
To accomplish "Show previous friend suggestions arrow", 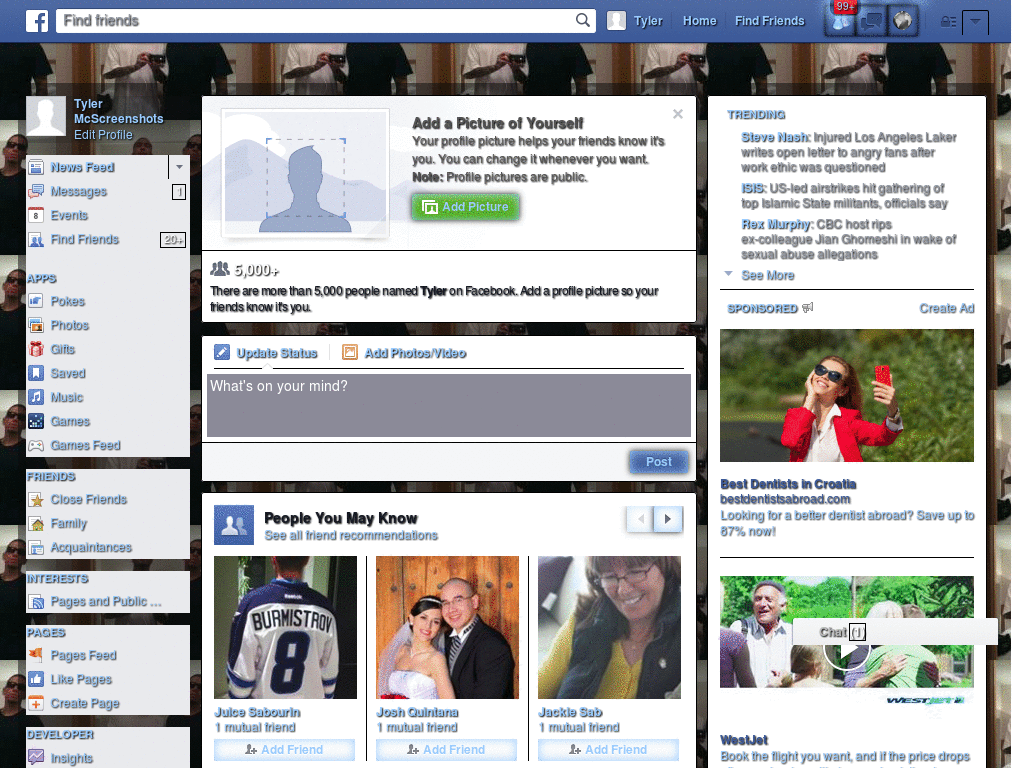I will tap(641, 519).
